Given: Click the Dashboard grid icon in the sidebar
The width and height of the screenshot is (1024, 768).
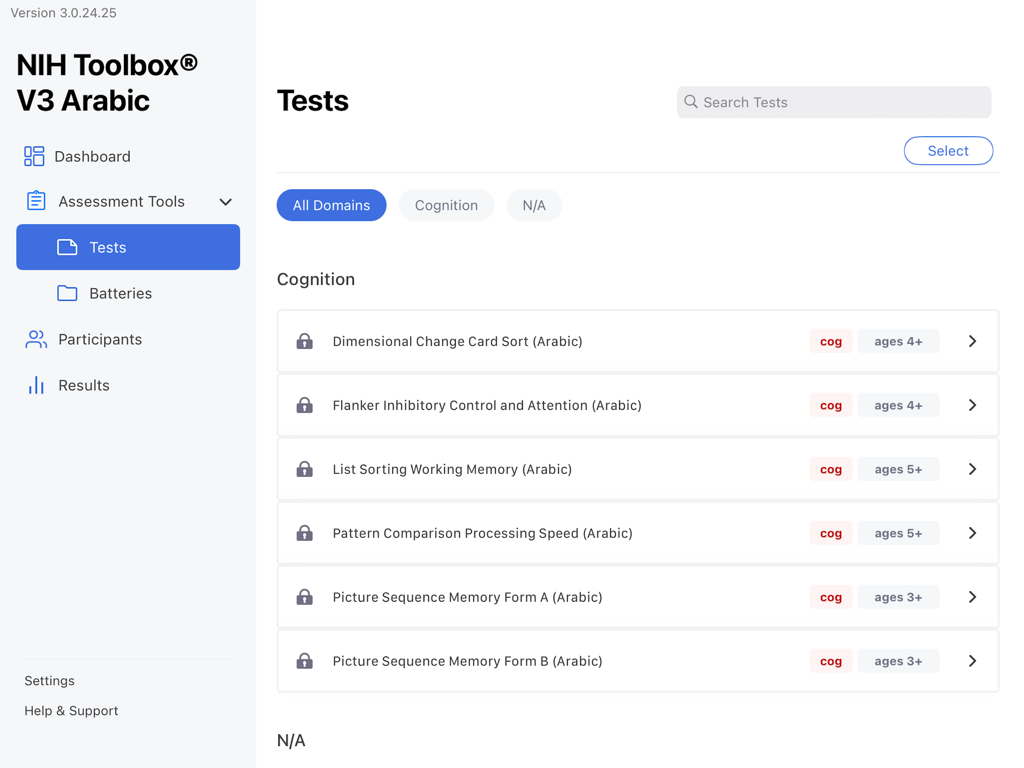Looking at the screenshot, I should click(x=34, y=156).
